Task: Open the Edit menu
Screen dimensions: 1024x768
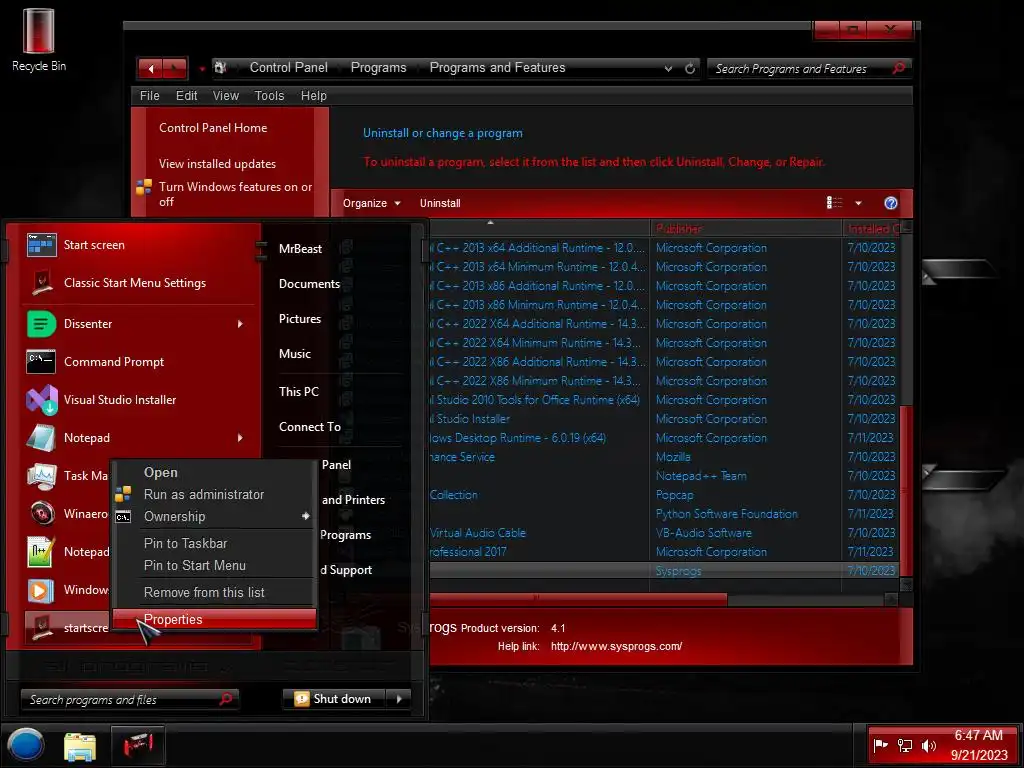Action: click(x=186, y=96)
